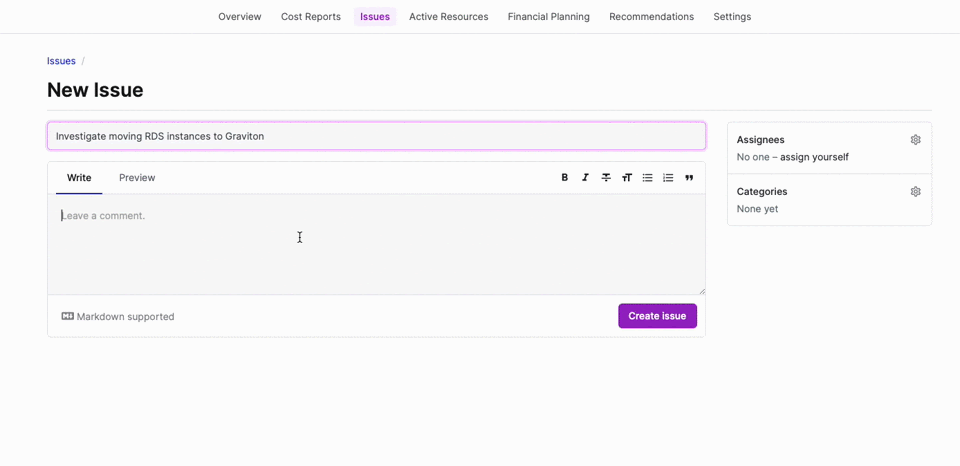
Task: Open the Overview navigation item
Action: pyautogui.click(x=240, y=17)
